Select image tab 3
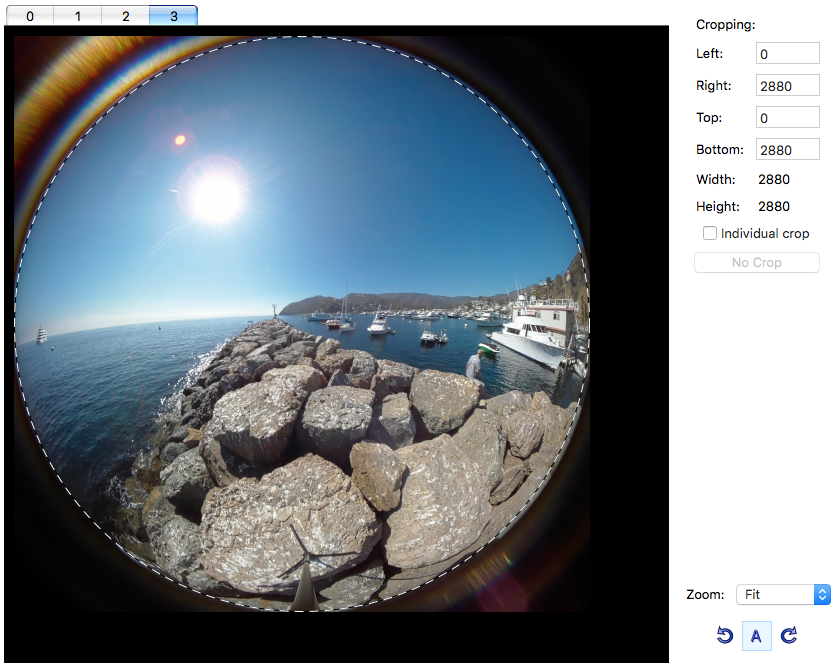 [173, 16]
